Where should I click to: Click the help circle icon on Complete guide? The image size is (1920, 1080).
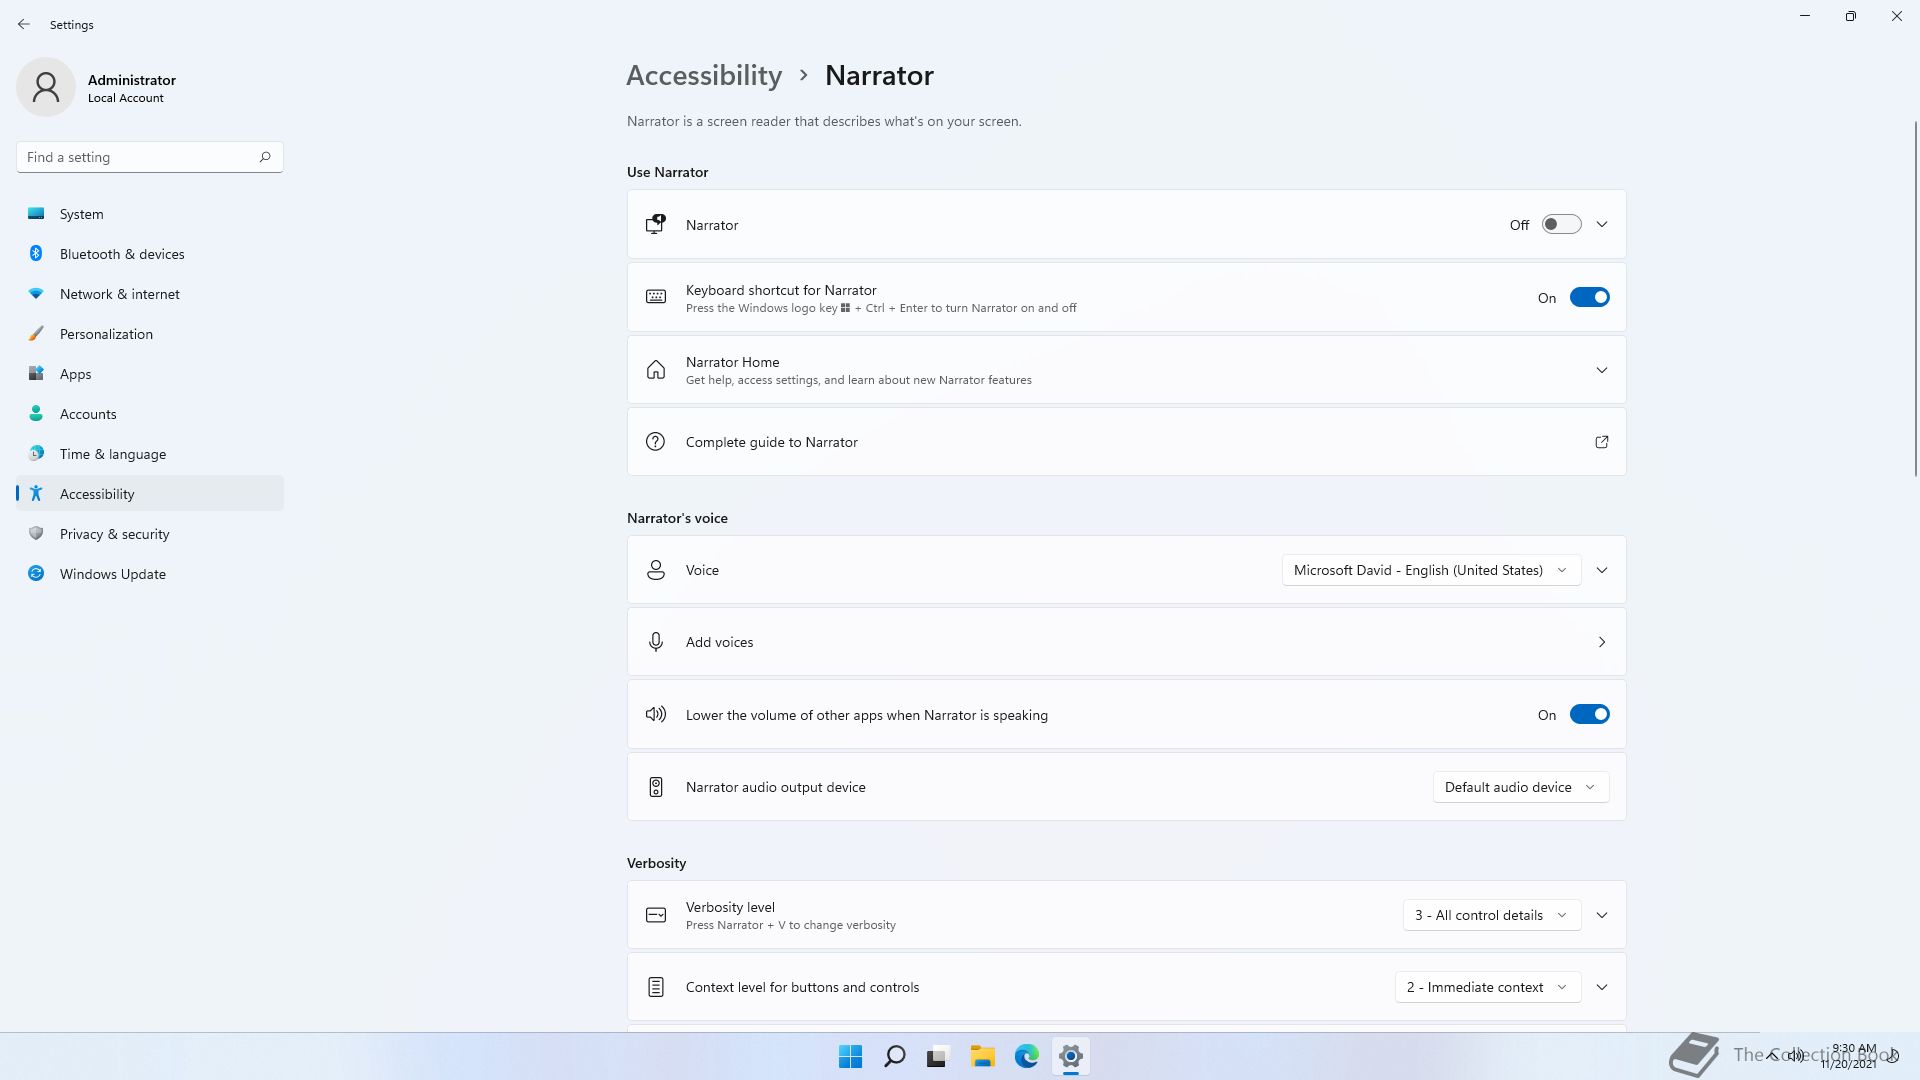click(656, 442)
